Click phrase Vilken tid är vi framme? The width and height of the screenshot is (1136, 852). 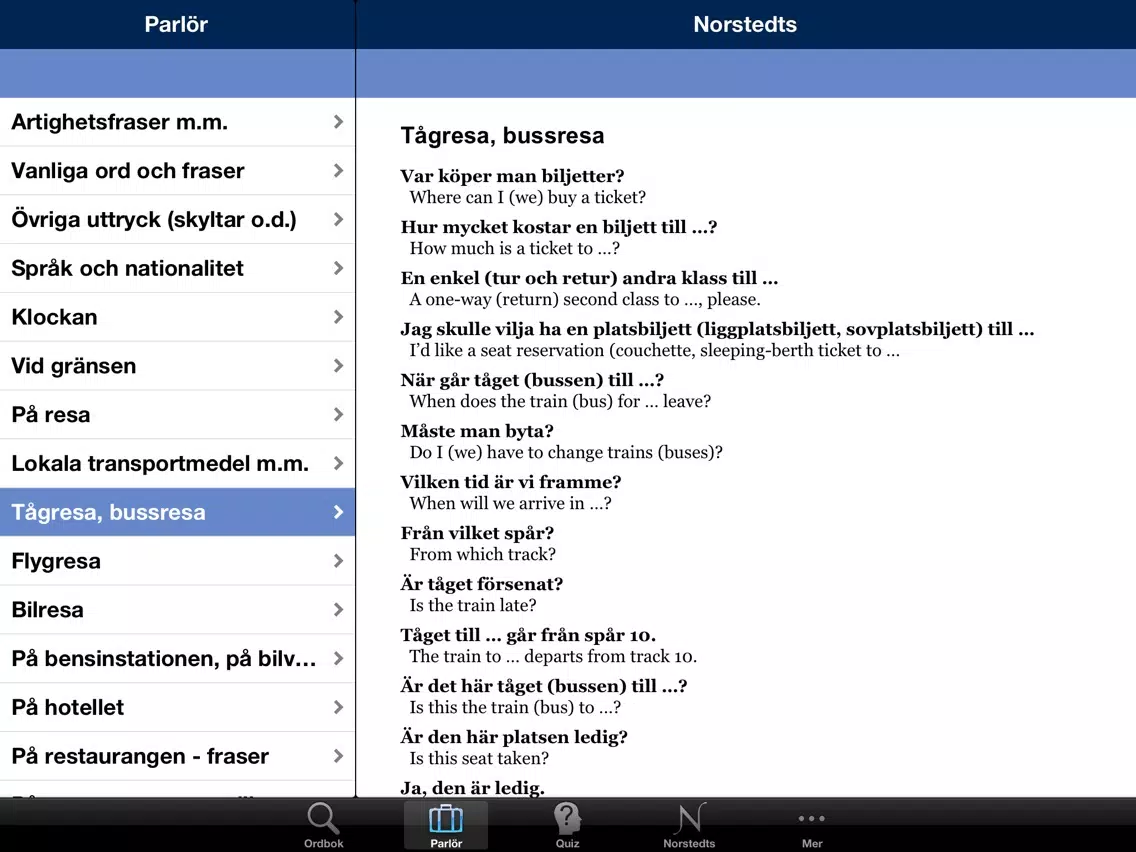[511, 482]
